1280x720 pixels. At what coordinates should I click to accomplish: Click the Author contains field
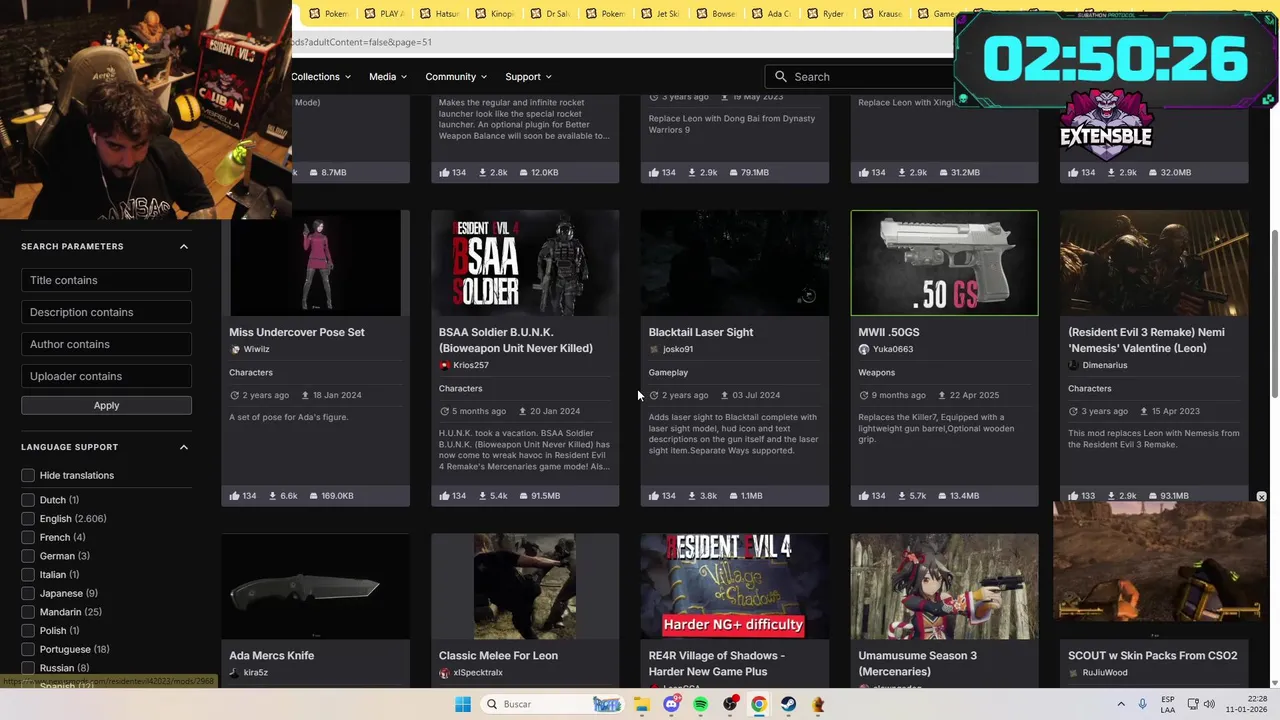[106, 344]
